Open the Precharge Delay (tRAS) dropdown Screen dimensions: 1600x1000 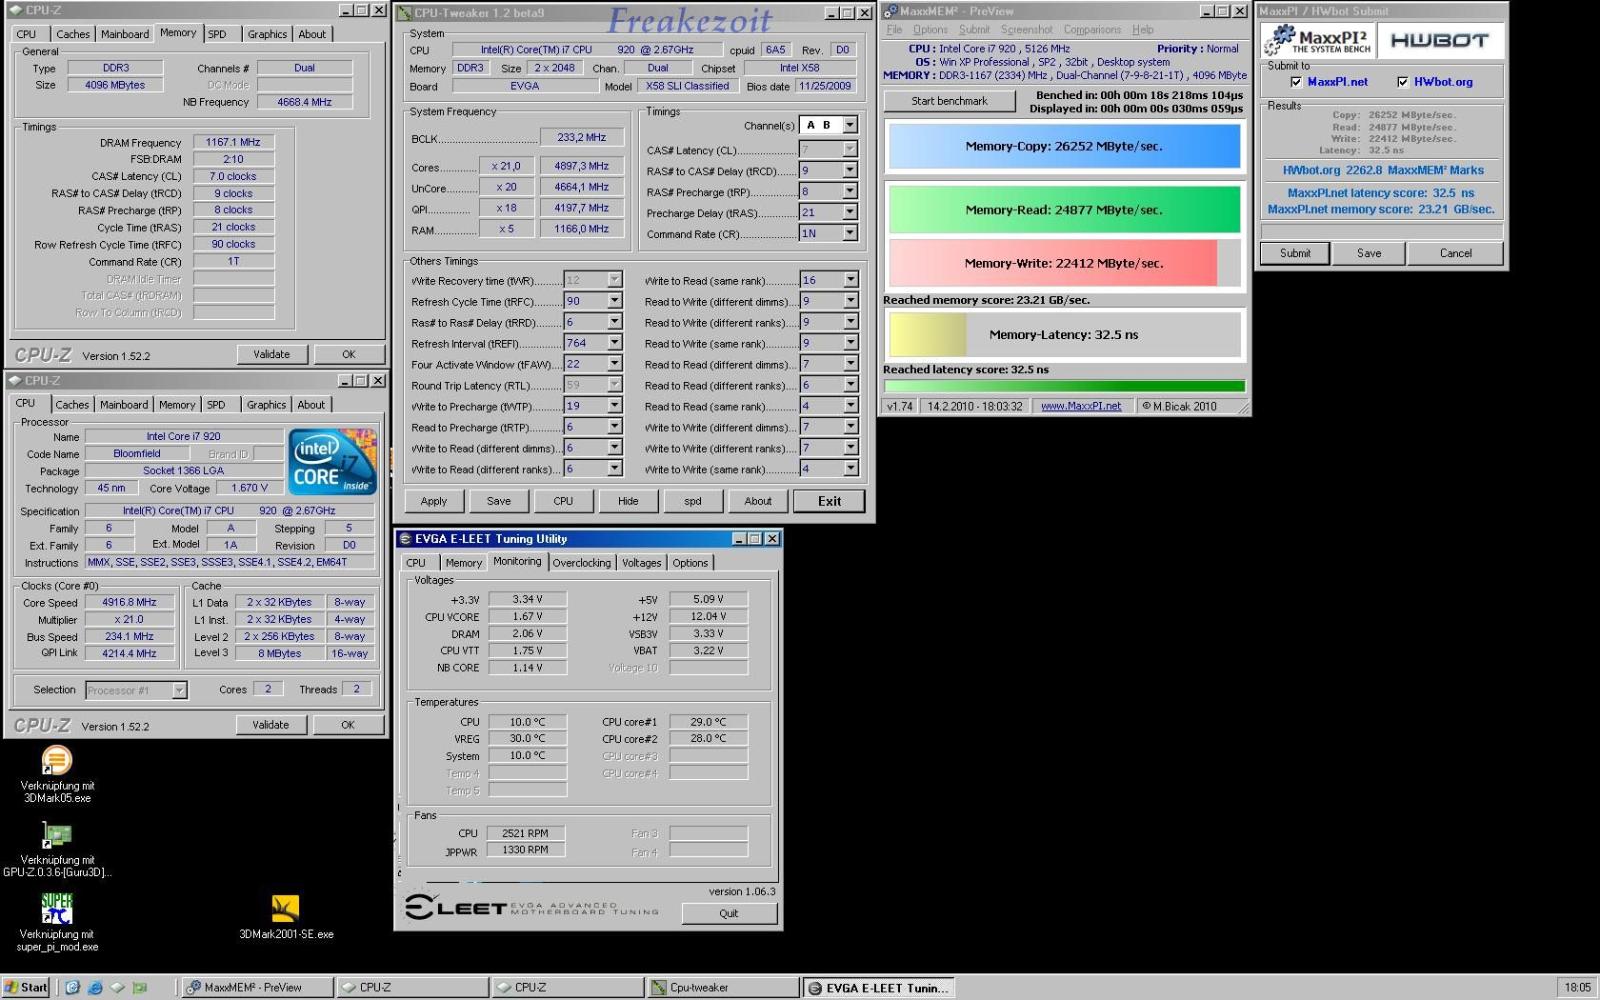tap(850, 213)
